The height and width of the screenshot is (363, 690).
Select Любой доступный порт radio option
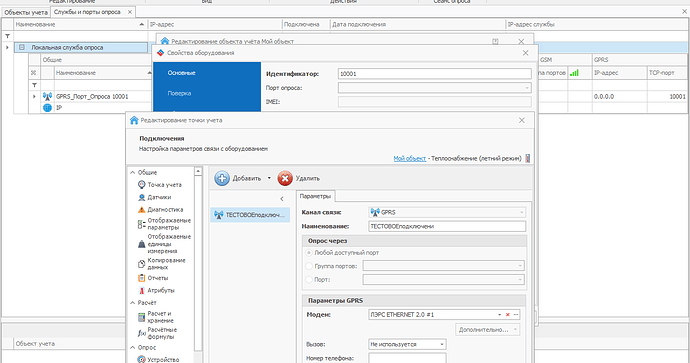pyautogui.click(x=309, y=253)
